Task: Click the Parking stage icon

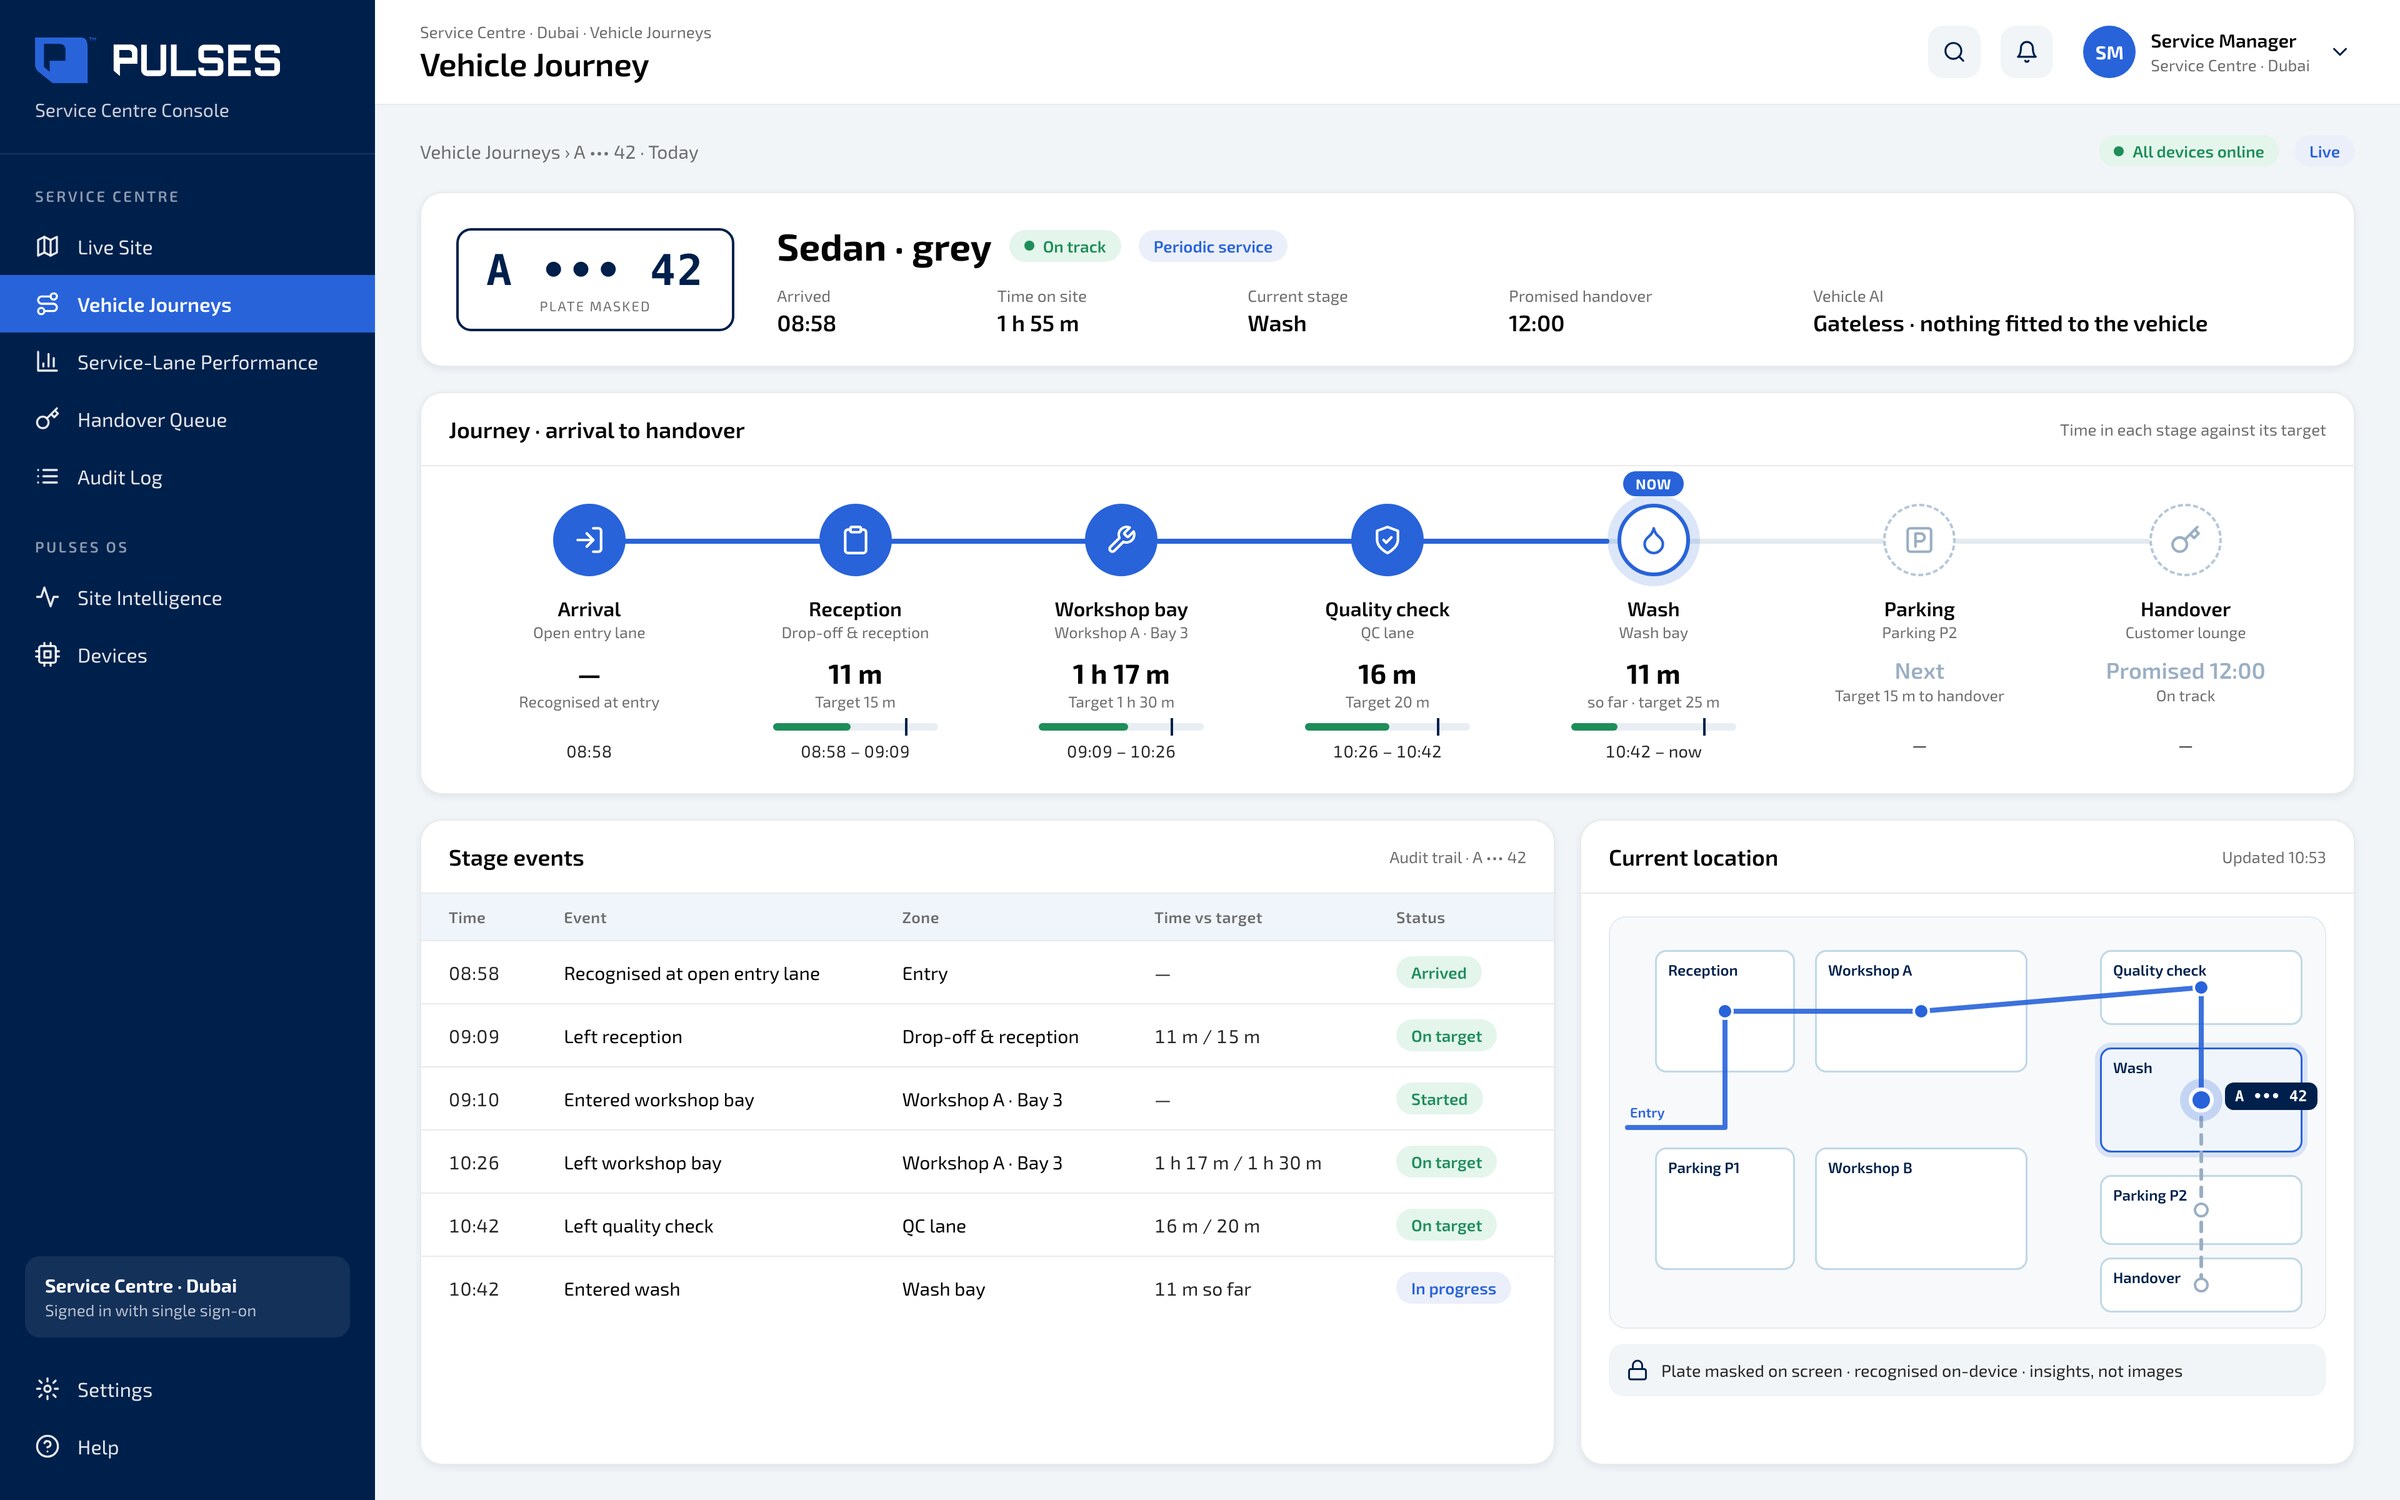Action: (x=1919, y=540)
